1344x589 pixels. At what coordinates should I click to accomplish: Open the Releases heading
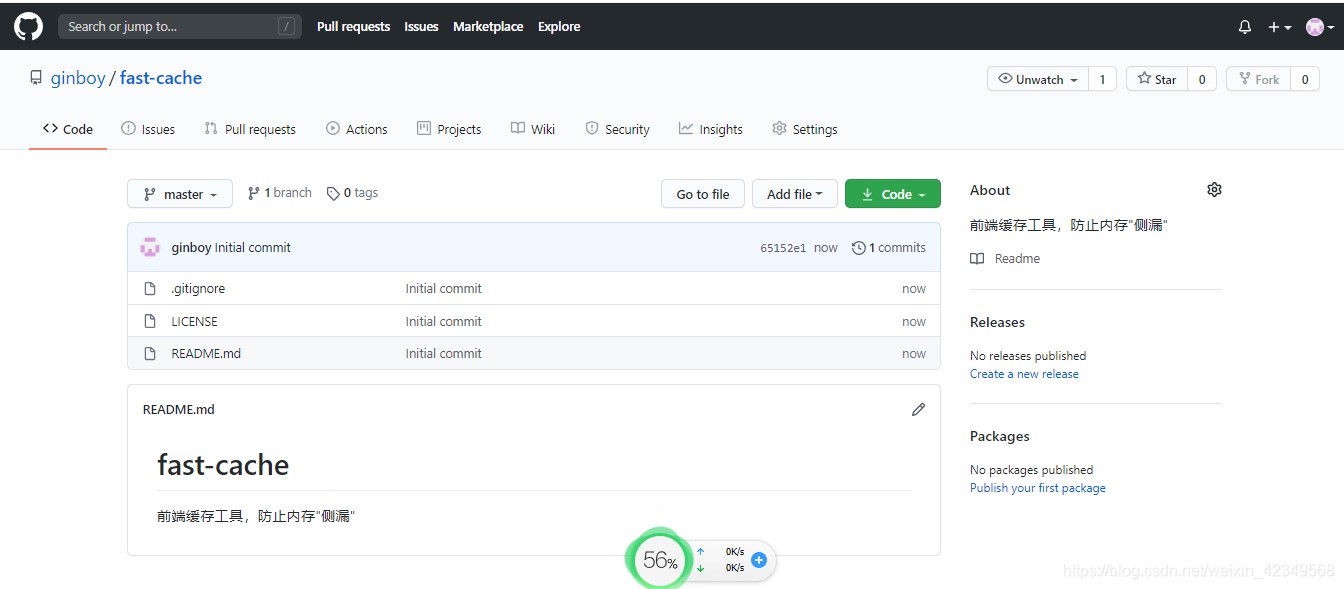[997, 322]
